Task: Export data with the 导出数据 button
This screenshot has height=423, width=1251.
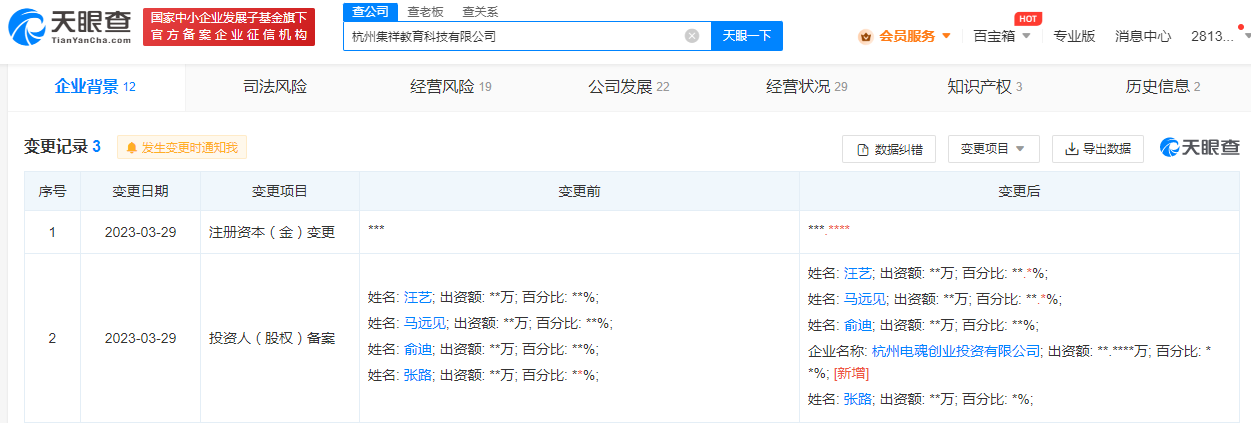Action: [1097, 149]
